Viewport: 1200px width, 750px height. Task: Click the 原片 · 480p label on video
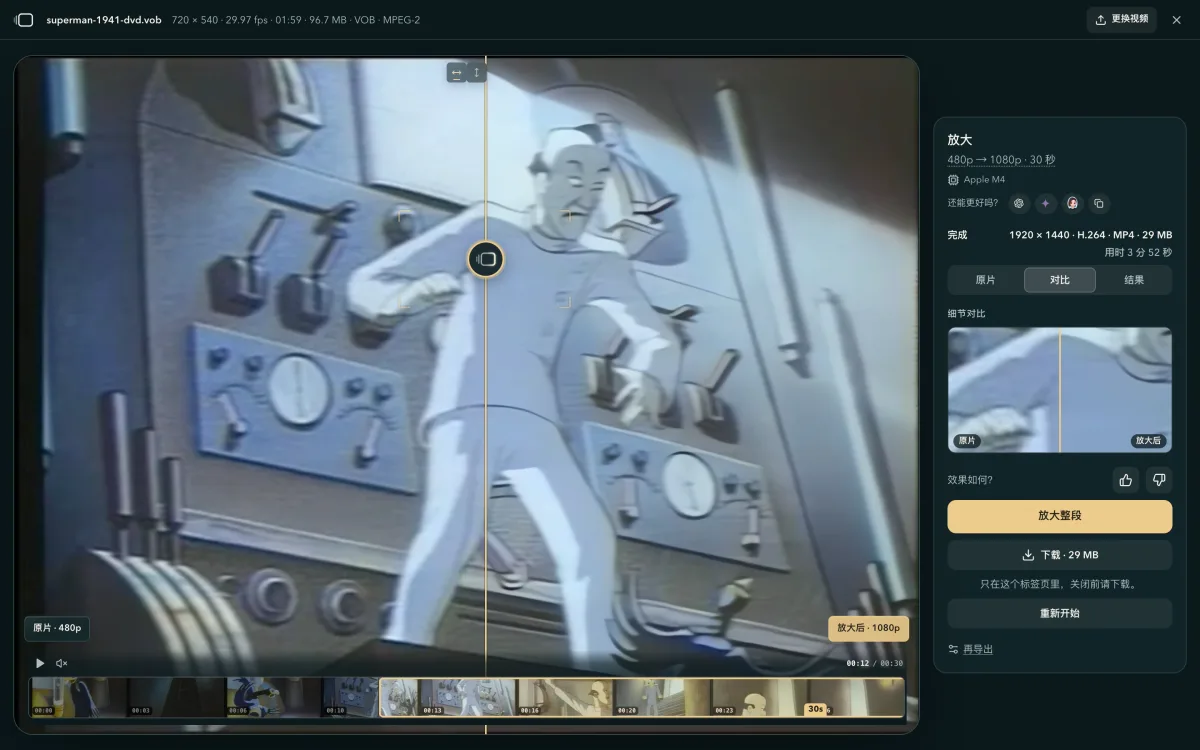tap(57, 628)
